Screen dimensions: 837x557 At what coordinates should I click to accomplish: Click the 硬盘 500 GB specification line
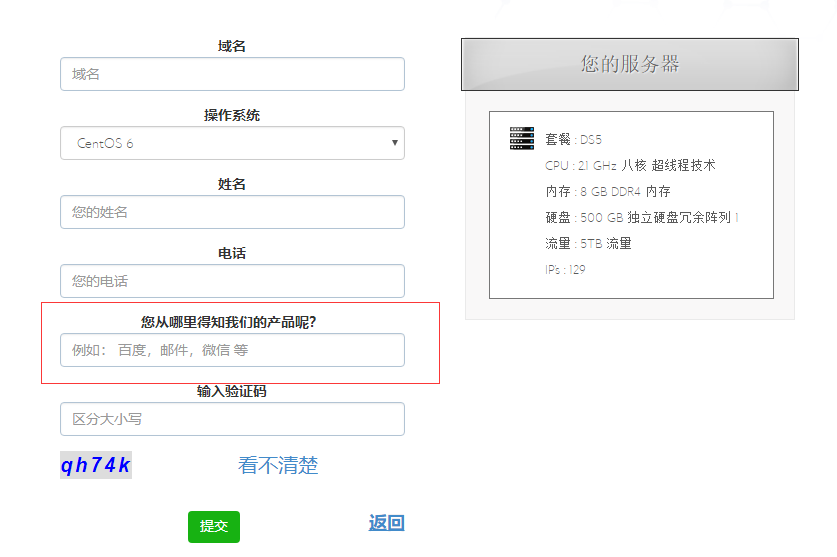click(641, 217)
